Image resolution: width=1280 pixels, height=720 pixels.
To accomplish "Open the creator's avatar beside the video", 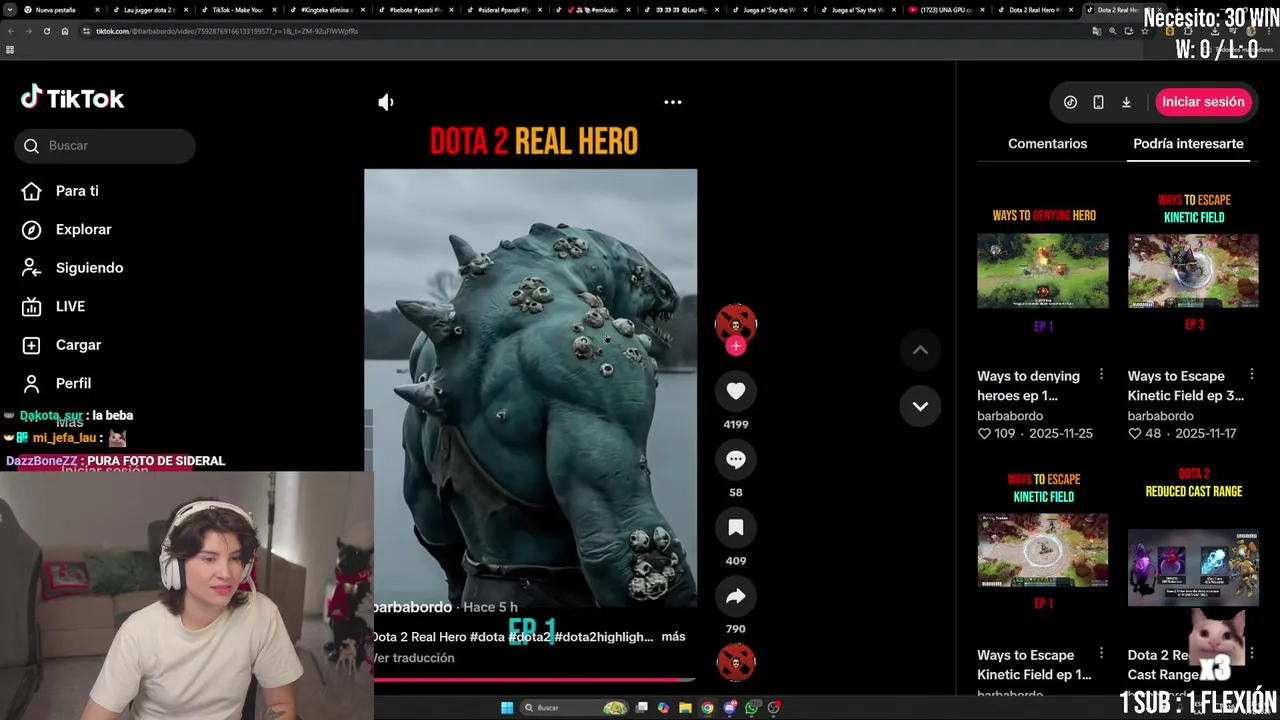I will 736,323.
